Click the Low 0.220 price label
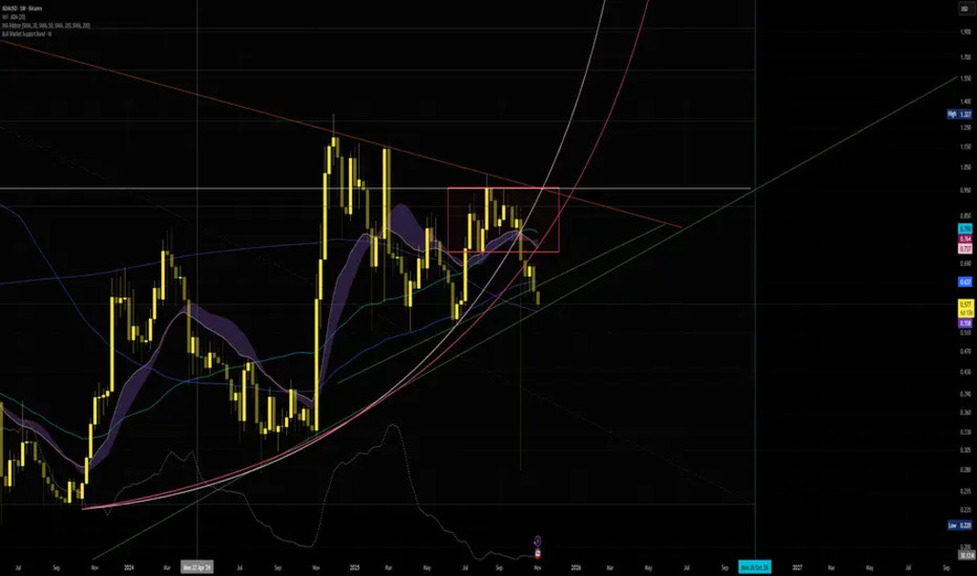The image size is (977, 576). (x=965, y=525)
